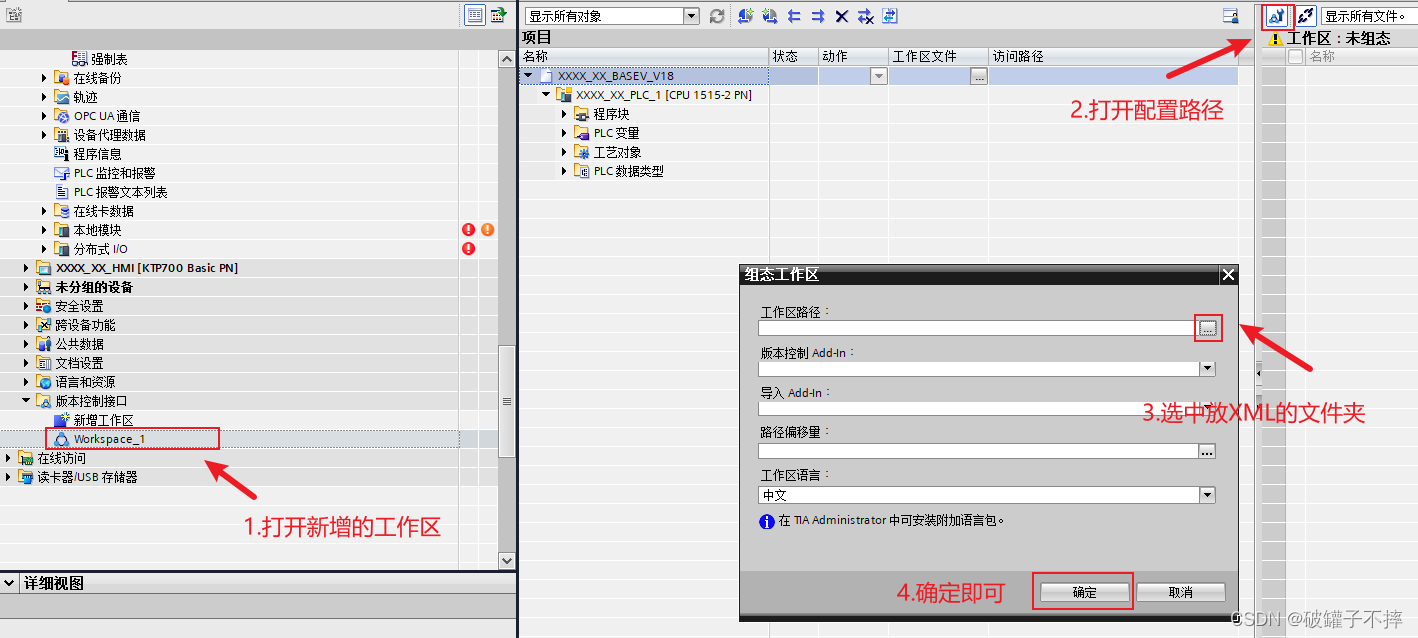Click the ... button in 工作区文件 cell
Viewport: 1418px width, 638px height.
979,76
